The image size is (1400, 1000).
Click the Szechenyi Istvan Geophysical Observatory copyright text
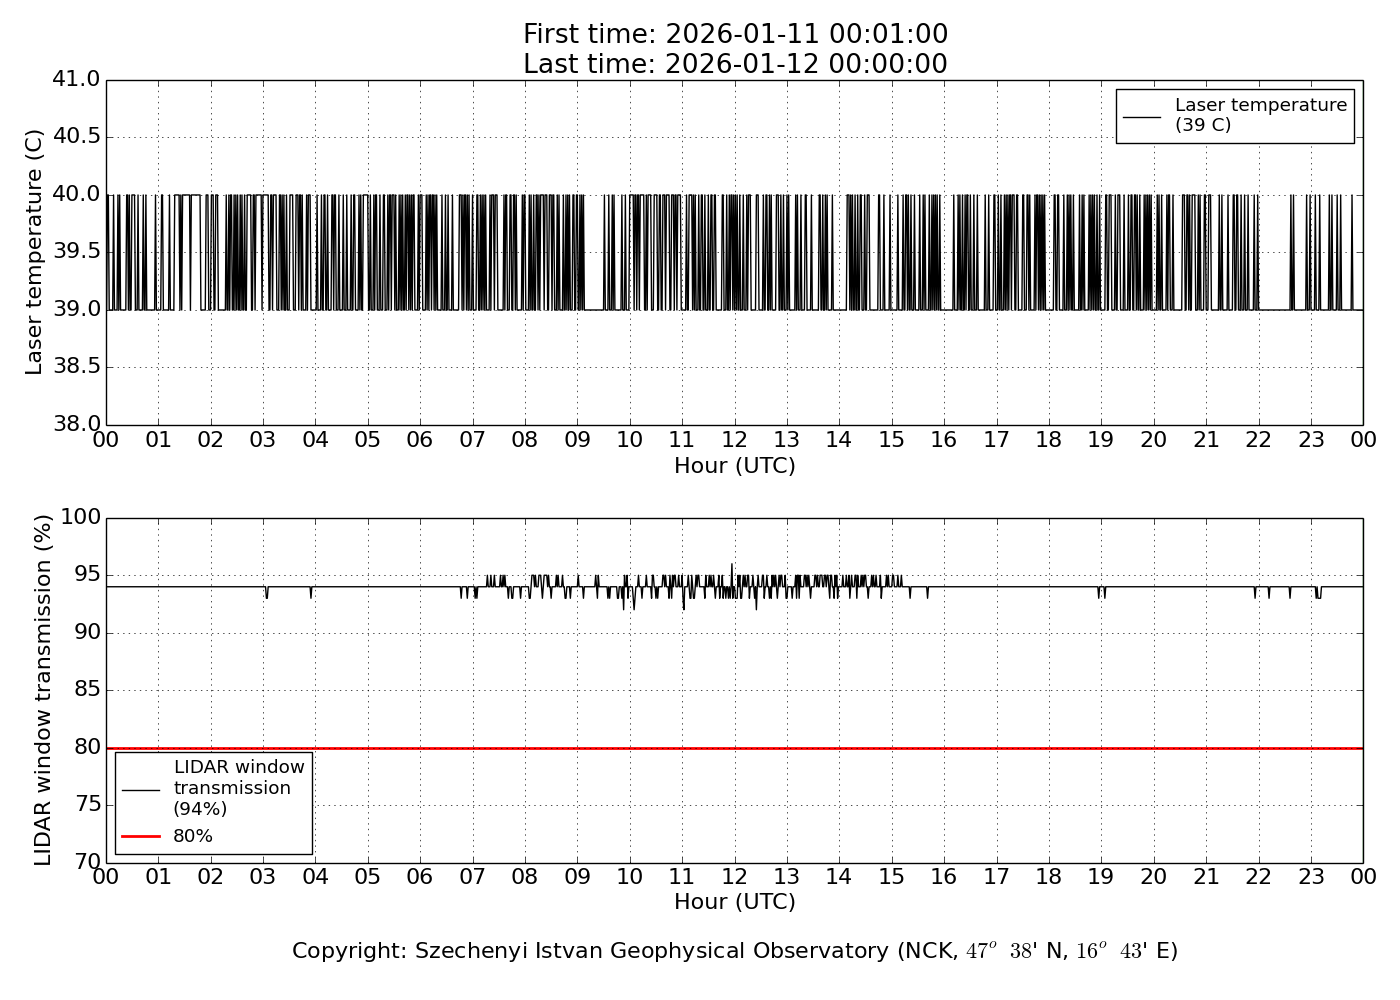(x=735, y=951)
